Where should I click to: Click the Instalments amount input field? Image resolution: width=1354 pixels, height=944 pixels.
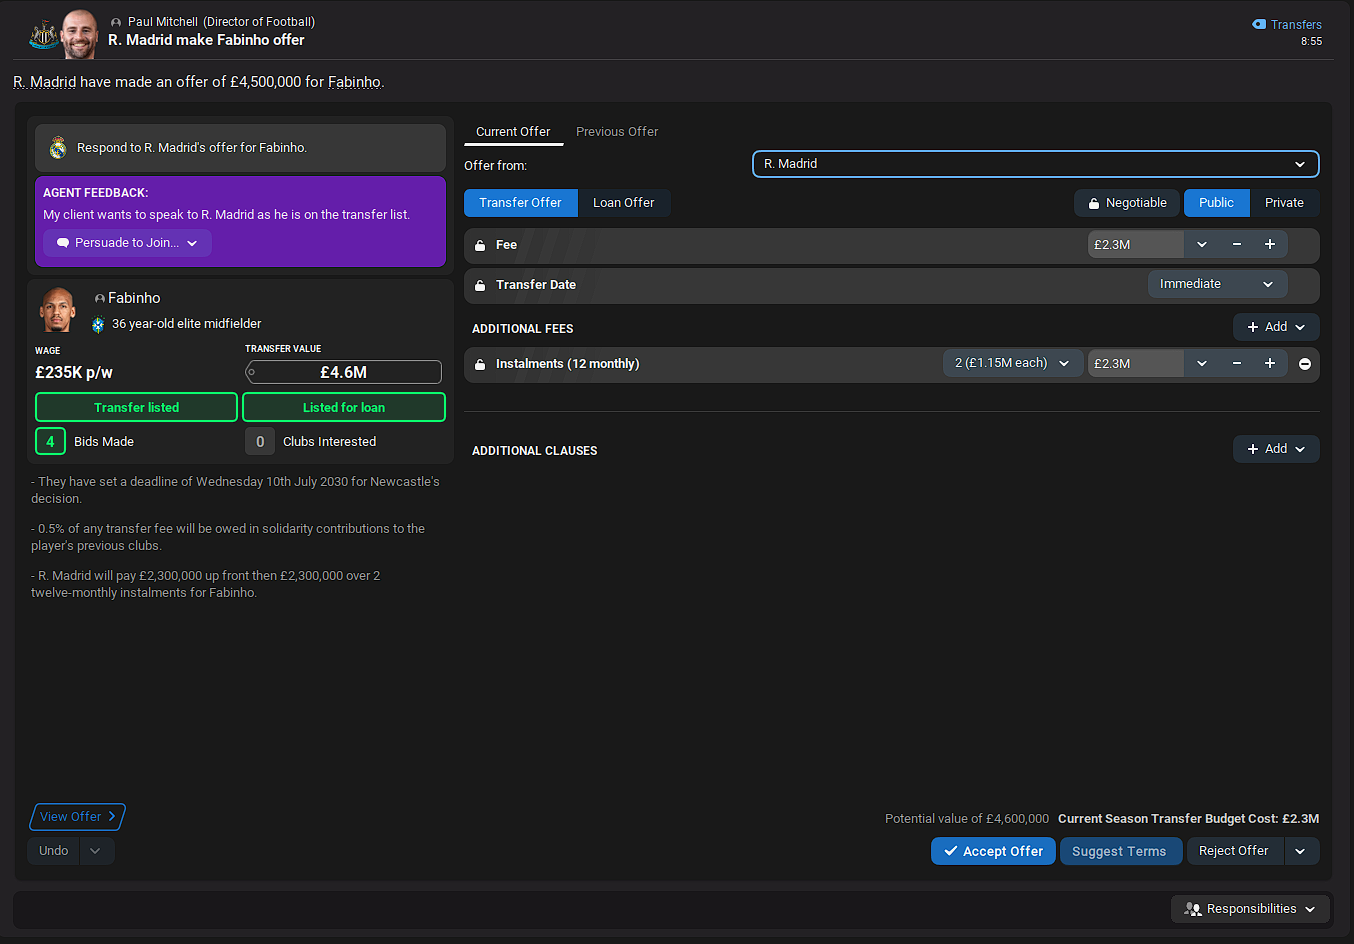(1135, 364)
